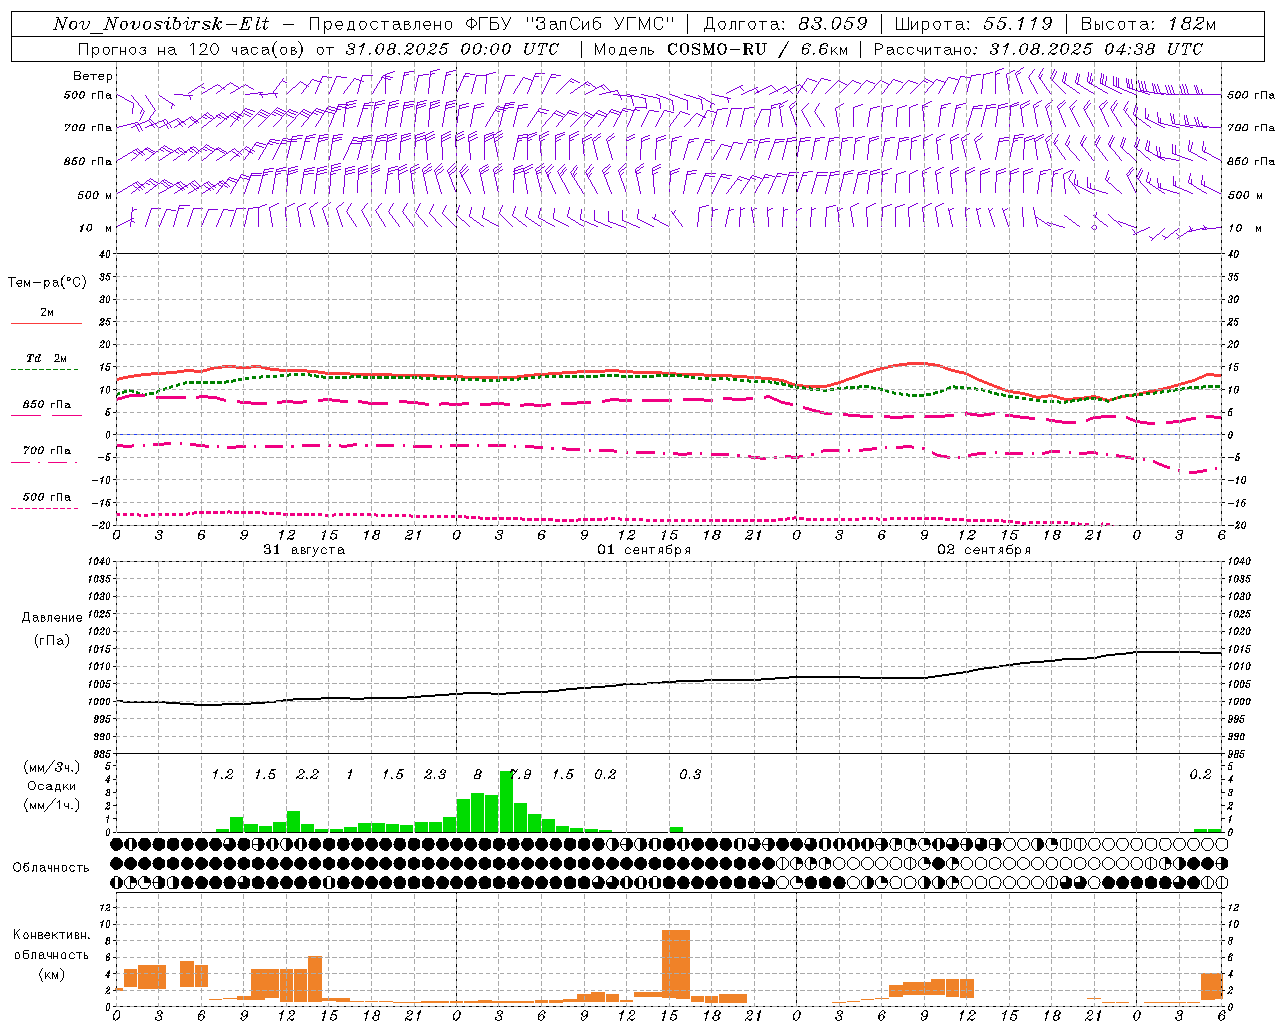Click the Конвективн. label

coord(51,935)
